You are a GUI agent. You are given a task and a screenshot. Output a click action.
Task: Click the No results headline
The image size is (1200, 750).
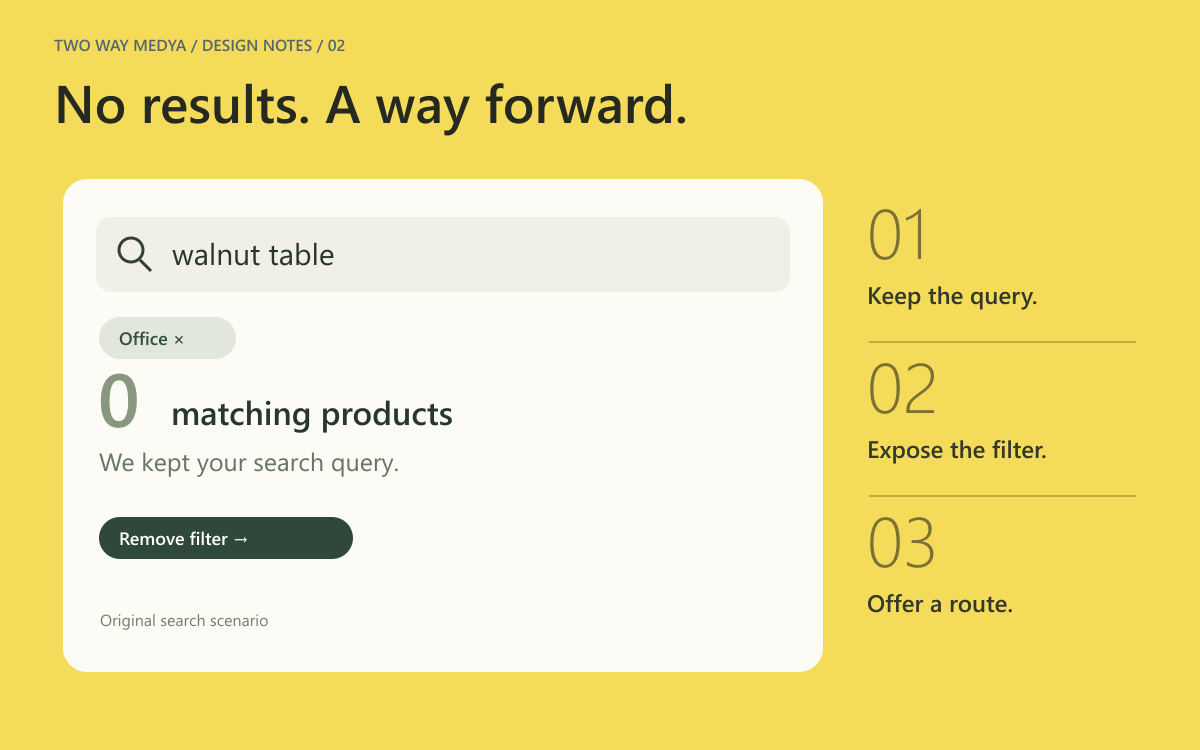coord(371,104)
